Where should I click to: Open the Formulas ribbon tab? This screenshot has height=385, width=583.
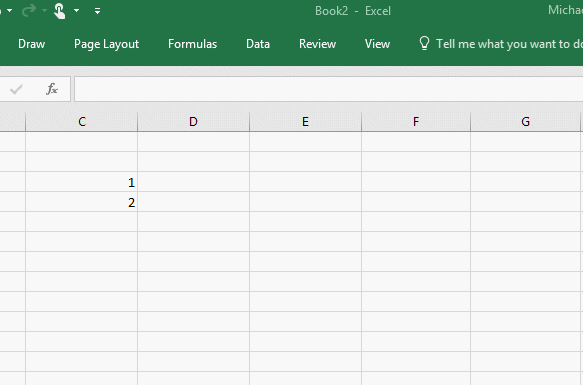click(192, 44)
